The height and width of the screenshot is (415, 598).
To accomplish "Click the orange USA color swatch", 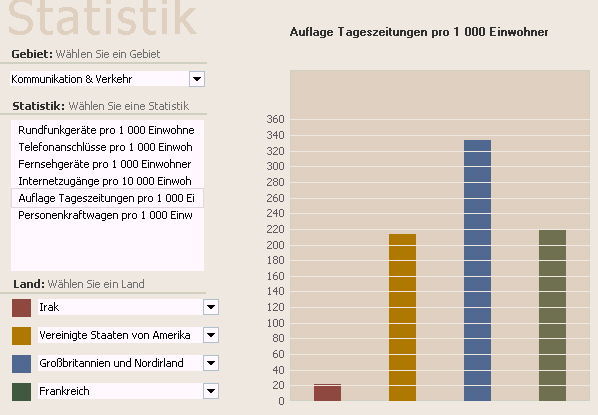I will [21, 336].
